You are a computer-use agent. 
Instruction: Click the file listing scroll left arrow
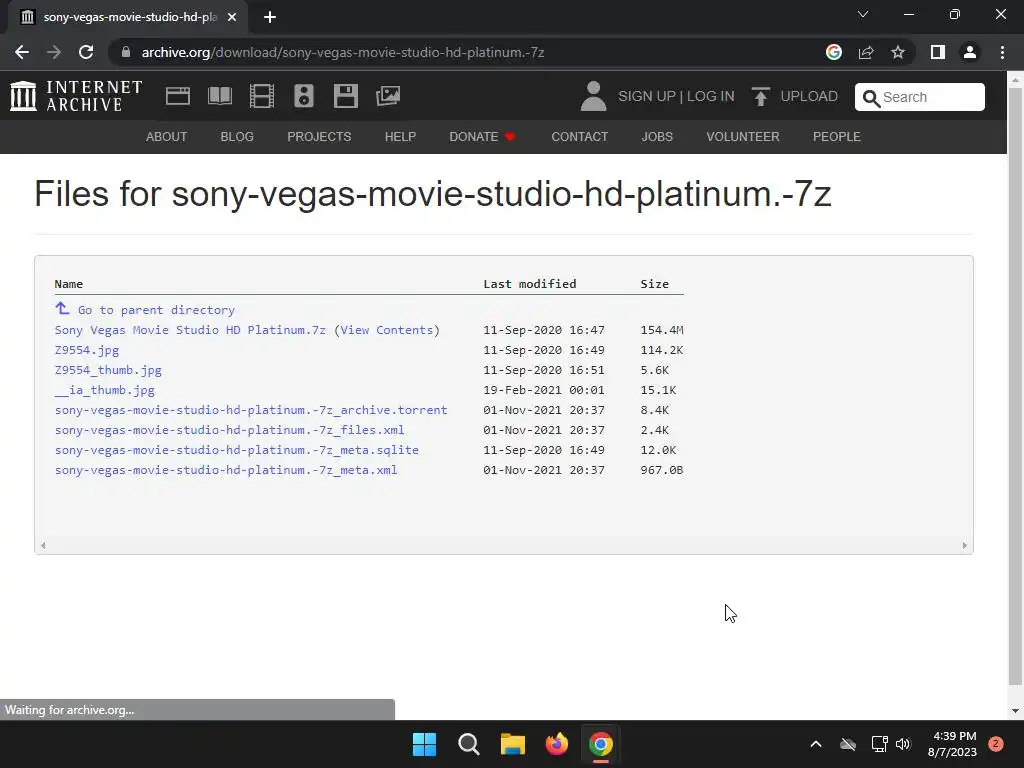point(43,545)
